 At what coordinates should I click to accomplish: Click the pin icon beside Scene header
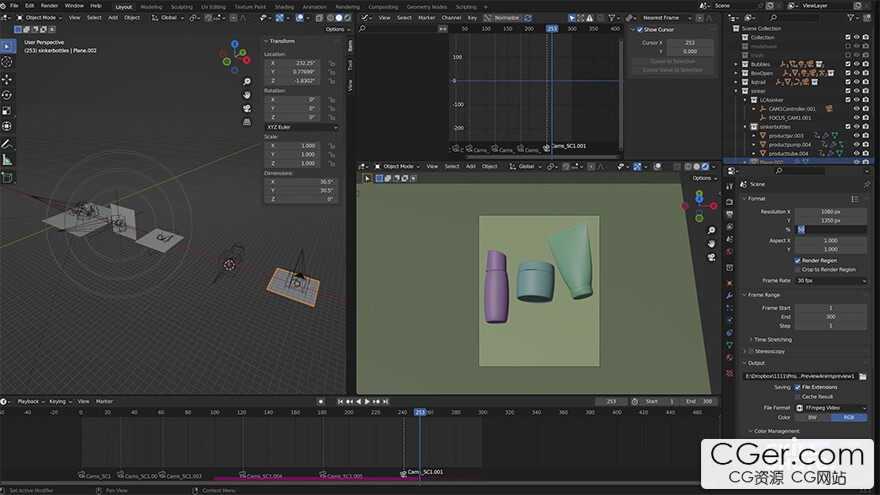tap(867, 184)
